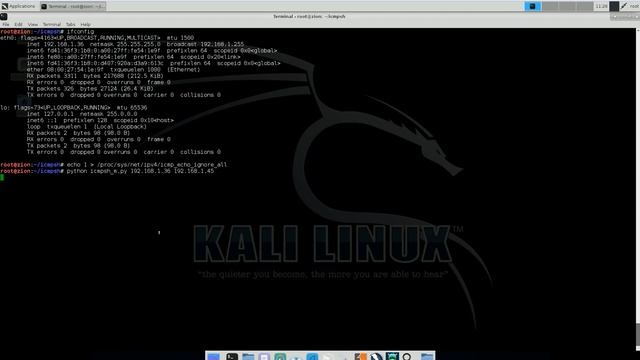Click the blue desktop icon at the dock's start

pyautogui.click(x=213, y=357)
